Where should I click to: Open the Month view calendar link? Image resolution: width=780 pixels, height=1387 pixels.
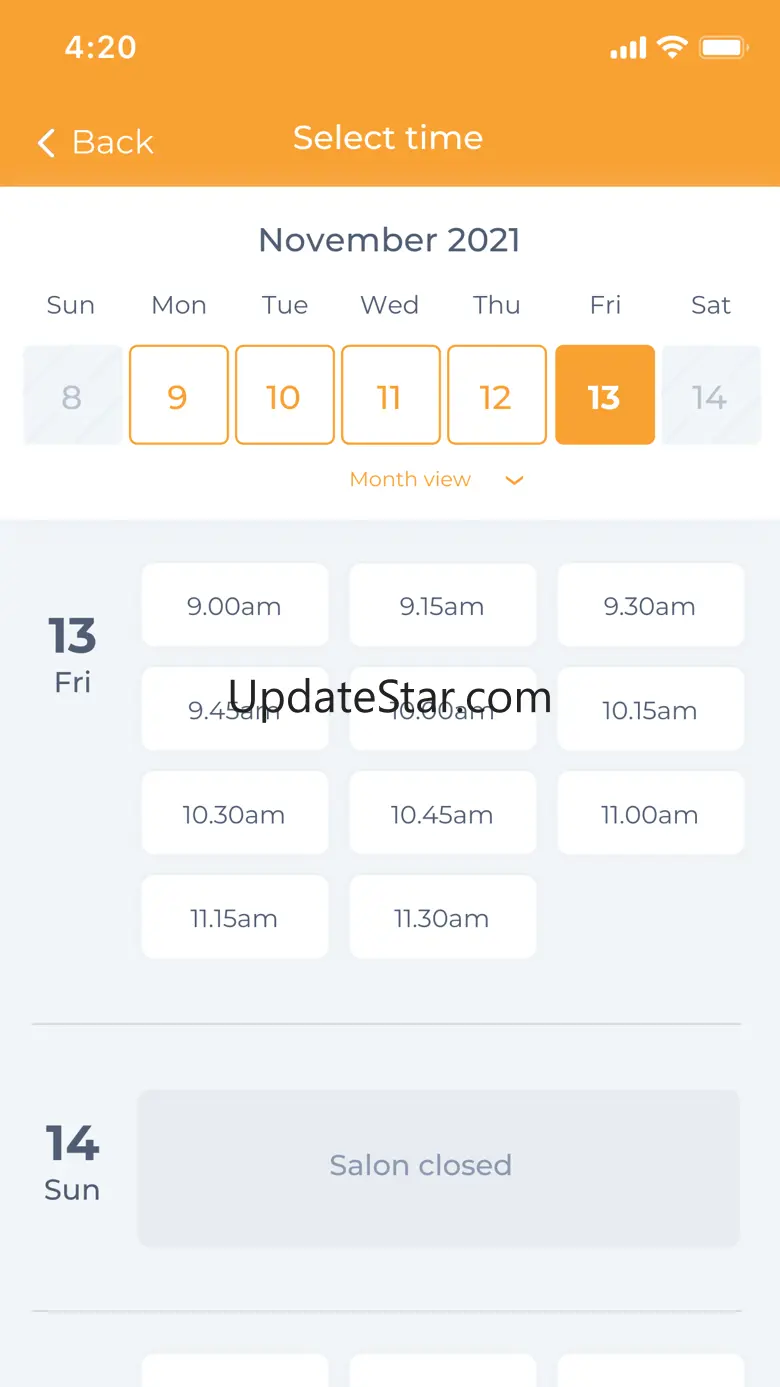(x=410, y=480)
